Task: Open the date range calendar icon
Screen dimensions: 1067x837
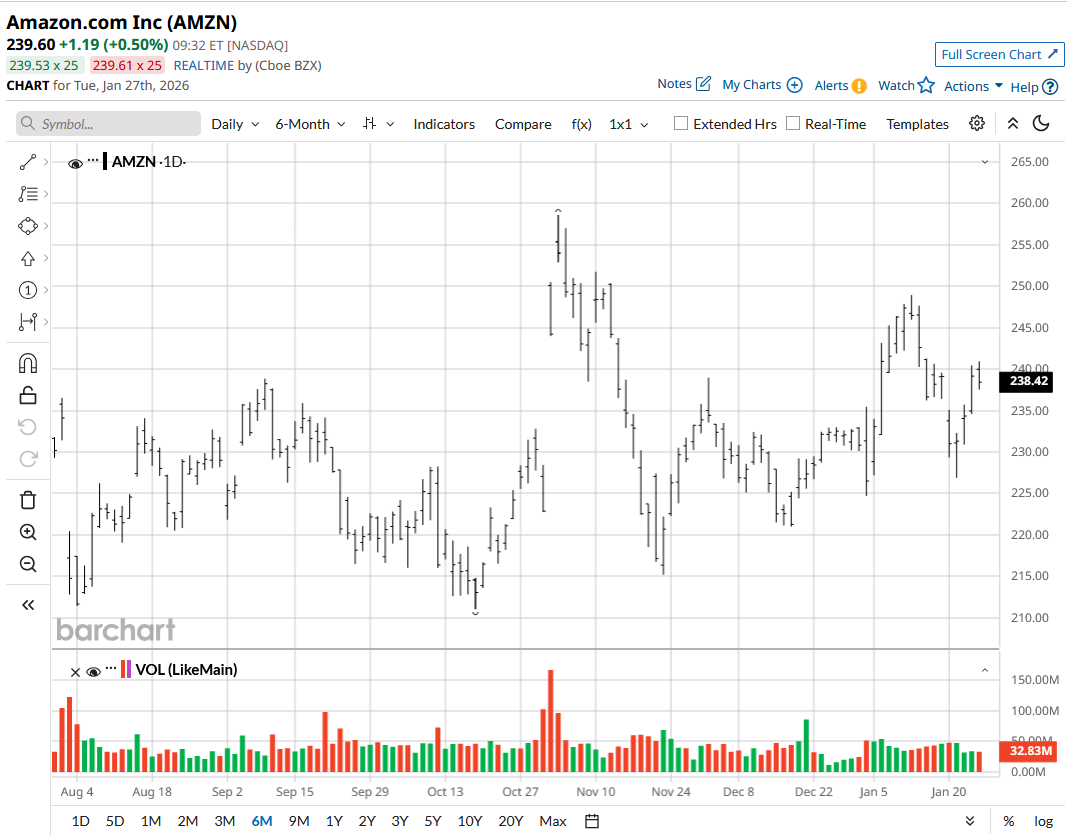Action: [x=592, y=821]
